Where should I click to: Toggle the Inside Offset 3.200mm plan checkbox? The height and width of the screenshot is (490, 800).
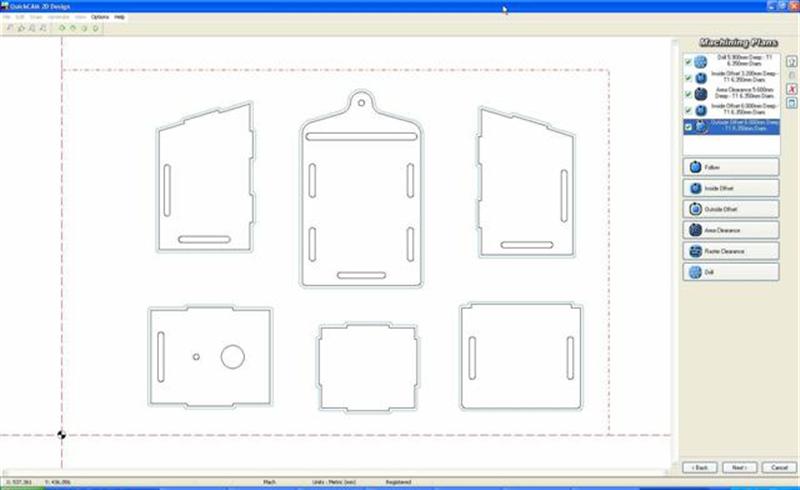(686, 78)
